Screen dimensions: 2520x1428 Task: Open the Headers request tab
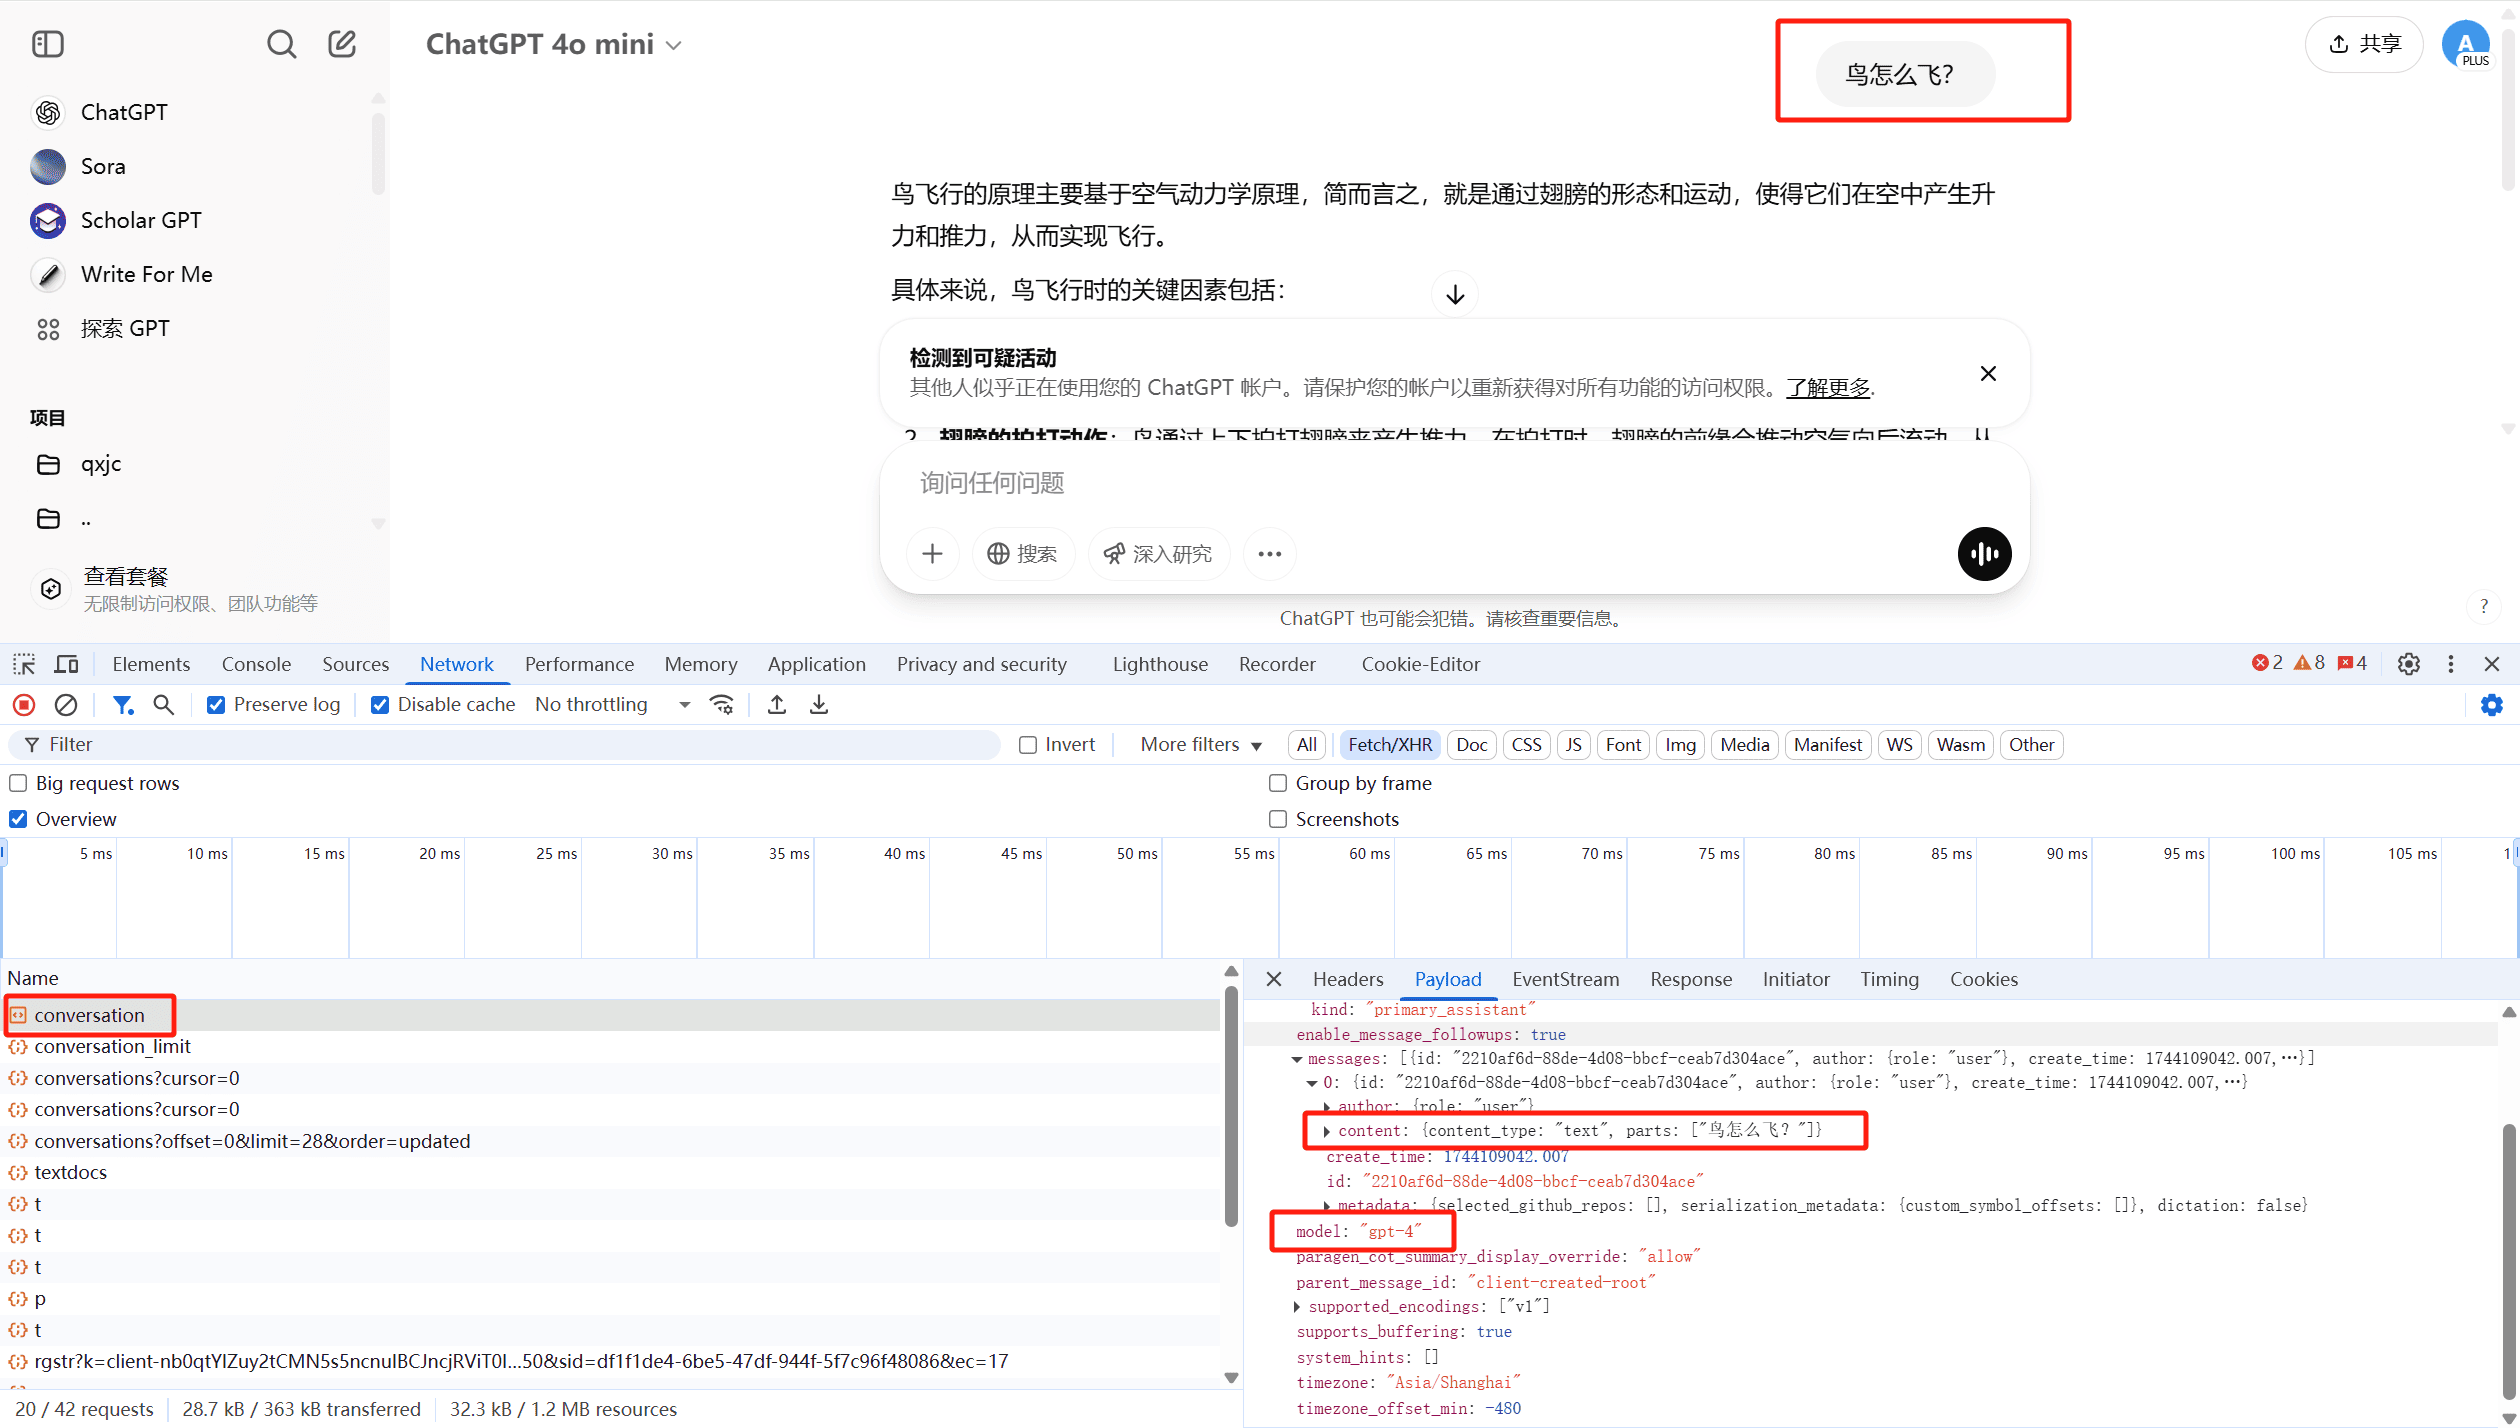(1348, 979)
